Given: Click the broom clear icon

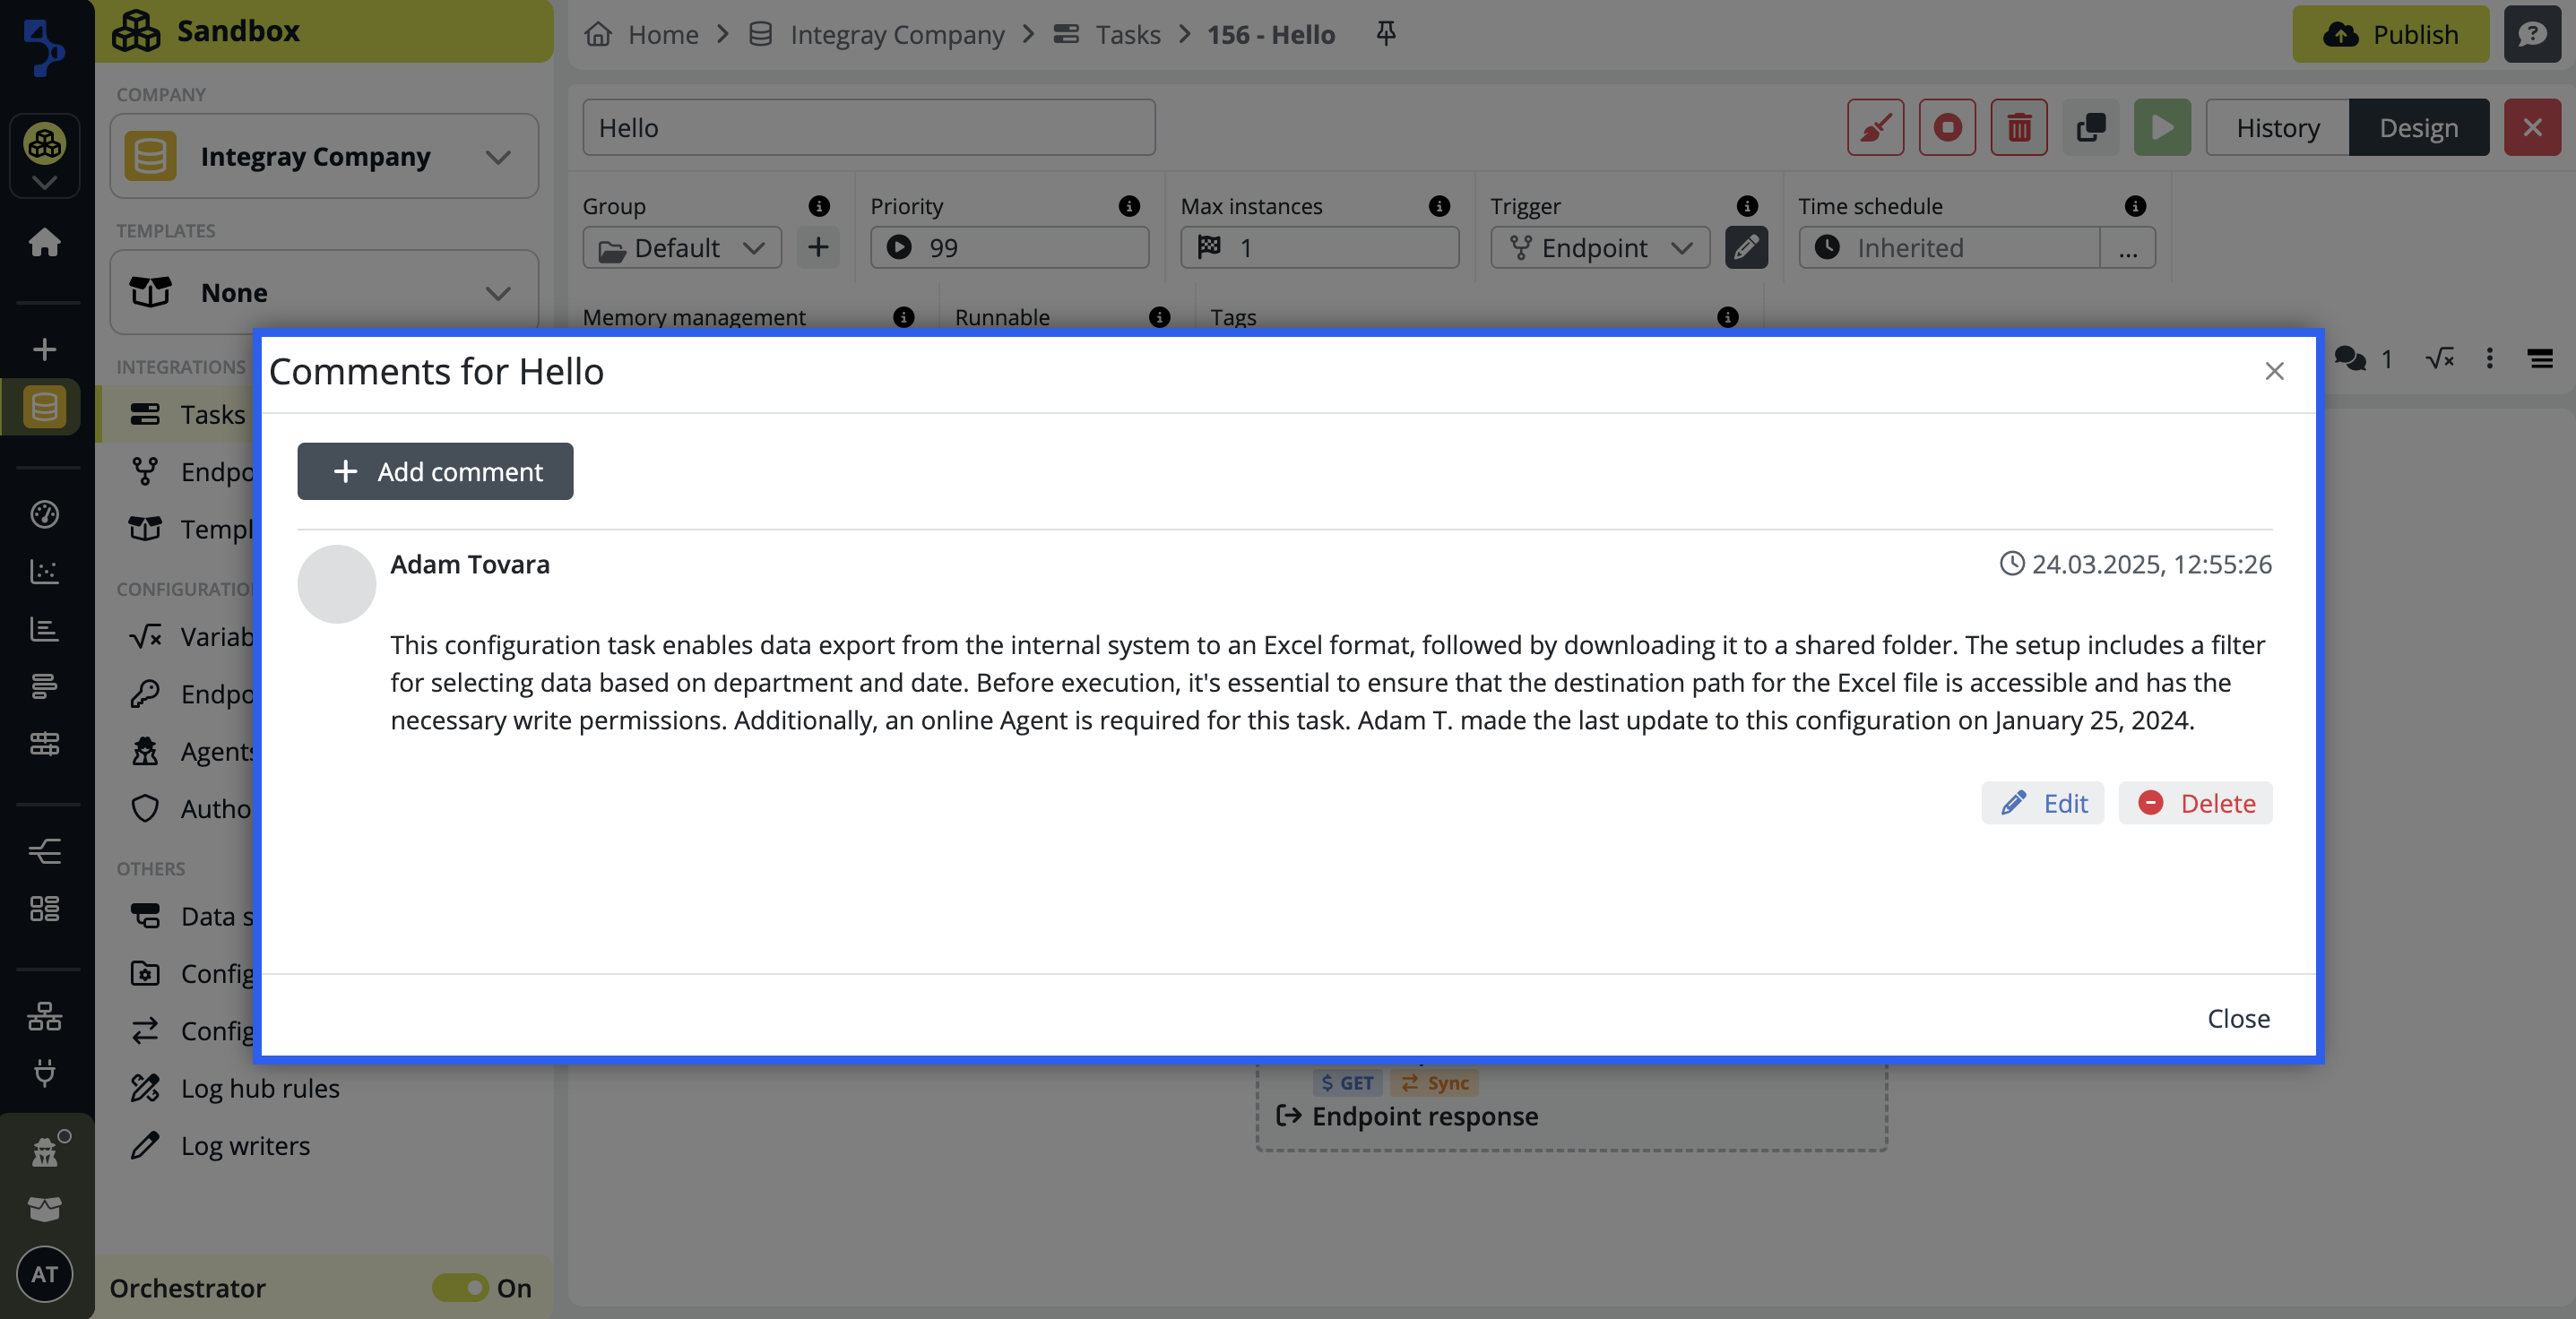Looking at the screenshot, I should 1875,127.
